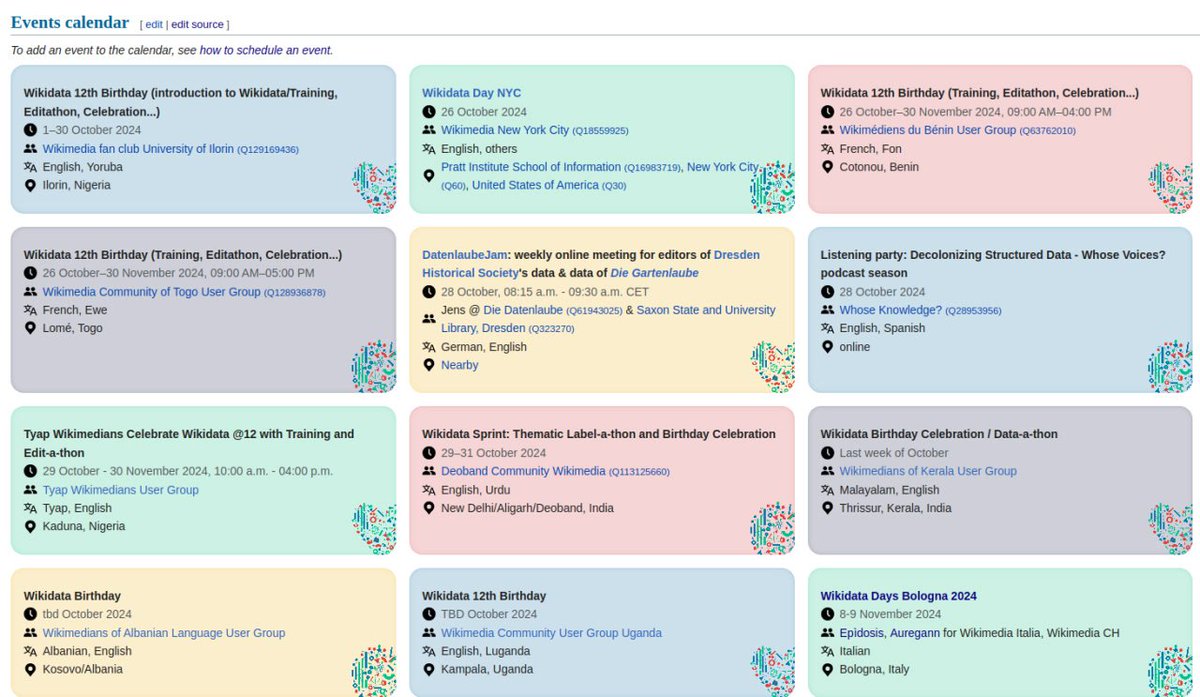Open the Q129169436 item link
The height and width of the screenshot is (697, 1200).
point(267,150)
